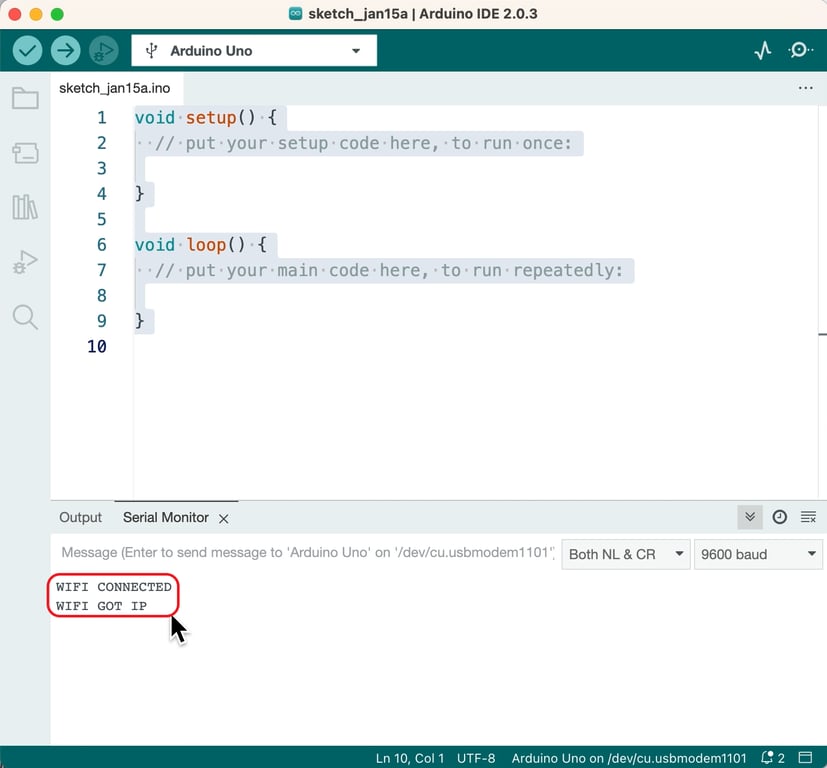This screenshot has height=768, width=827.
Task: Open the Both NL & CR line ending dropdown
Action: [x=625, y=554]
